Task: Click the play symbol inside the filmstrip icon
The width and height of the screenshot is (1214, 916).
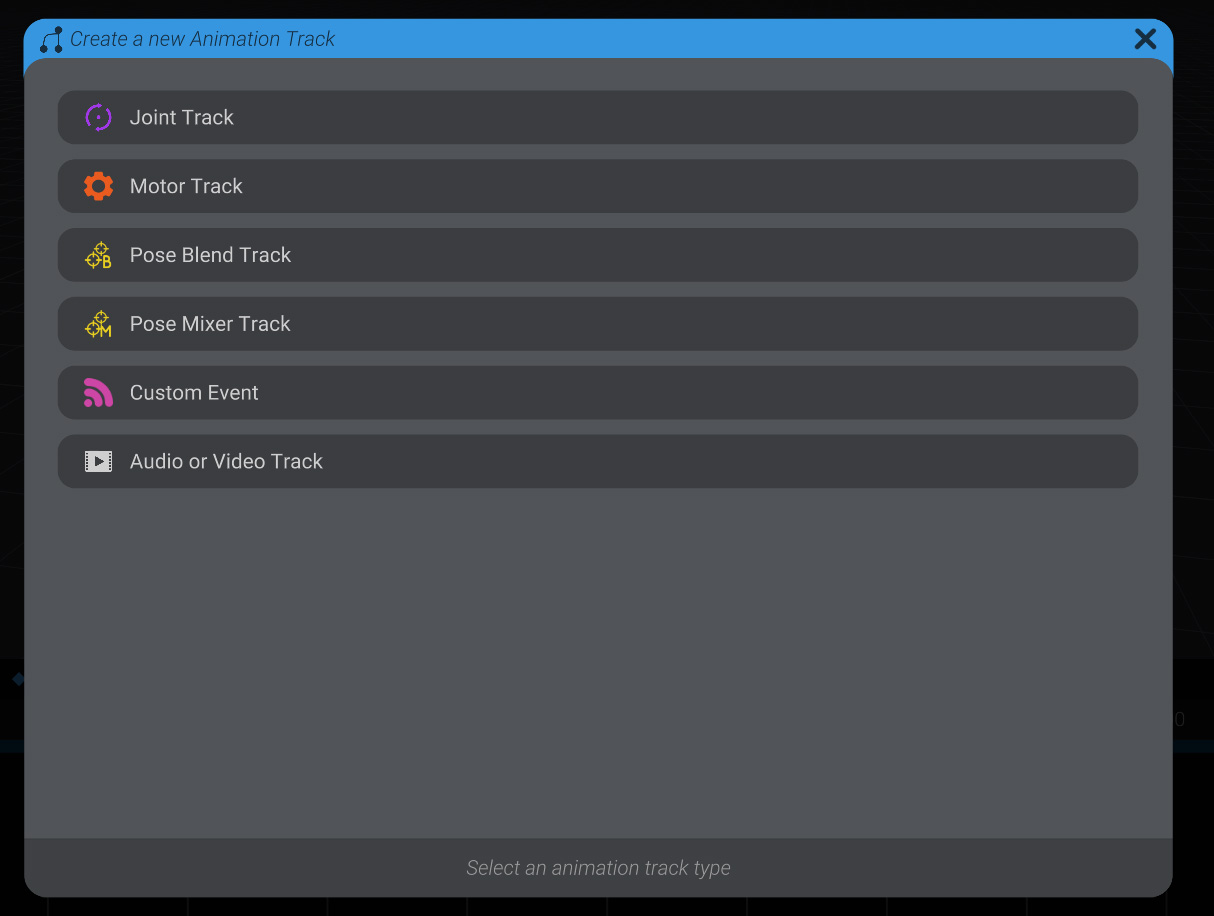Action: pos(98,461)
